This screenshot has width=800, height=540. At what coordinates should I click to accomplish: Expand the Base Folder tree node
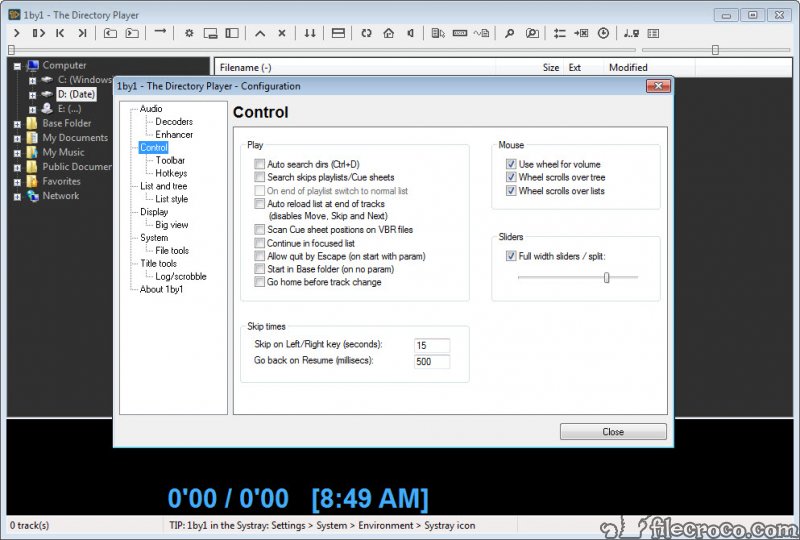(x=17, y=124)
